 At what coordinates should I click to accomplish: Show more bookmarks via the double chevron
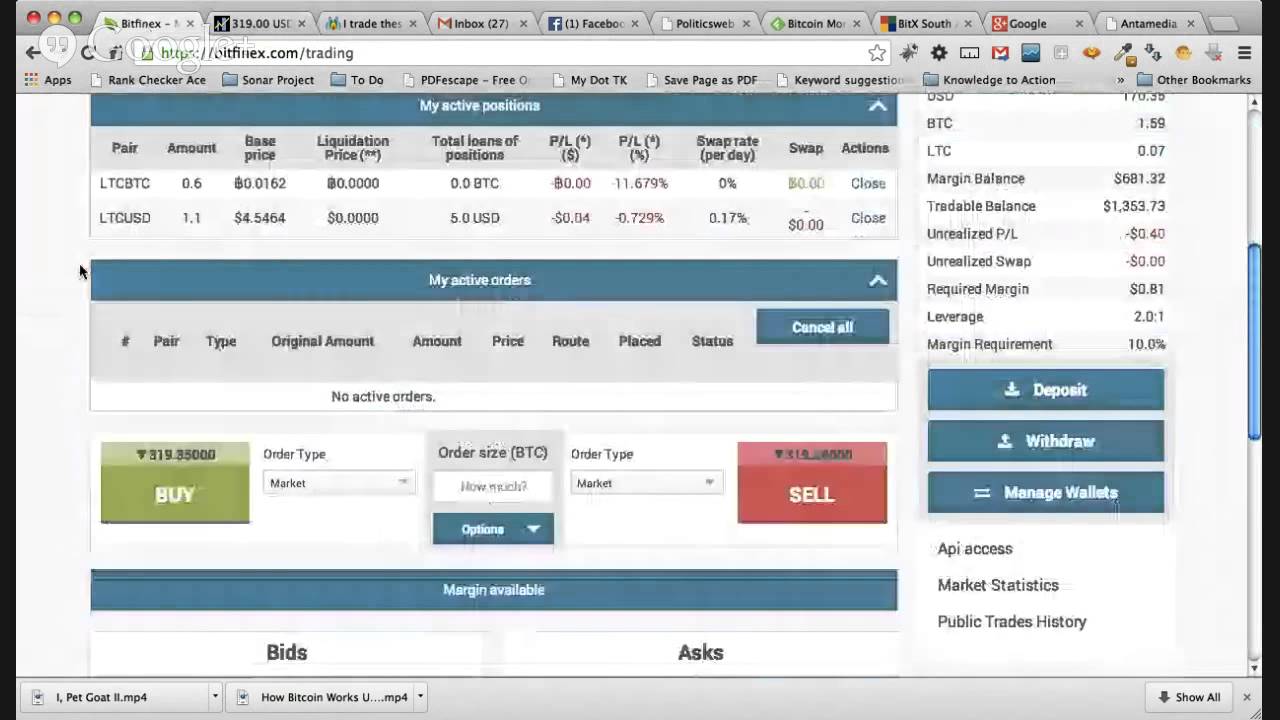point(1120,80)
